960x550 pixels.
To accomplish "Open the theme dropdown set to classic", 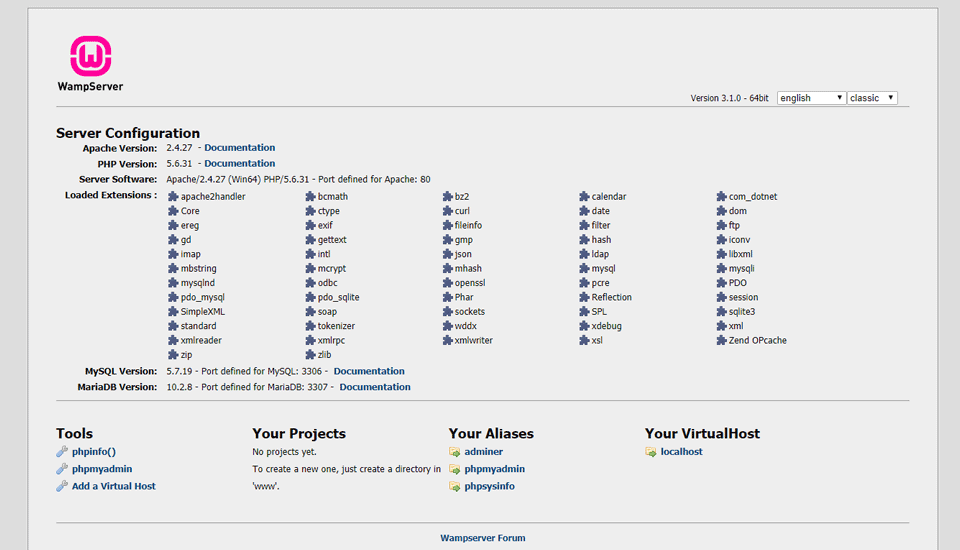I will pyautogui.click(x=872, y=98).
